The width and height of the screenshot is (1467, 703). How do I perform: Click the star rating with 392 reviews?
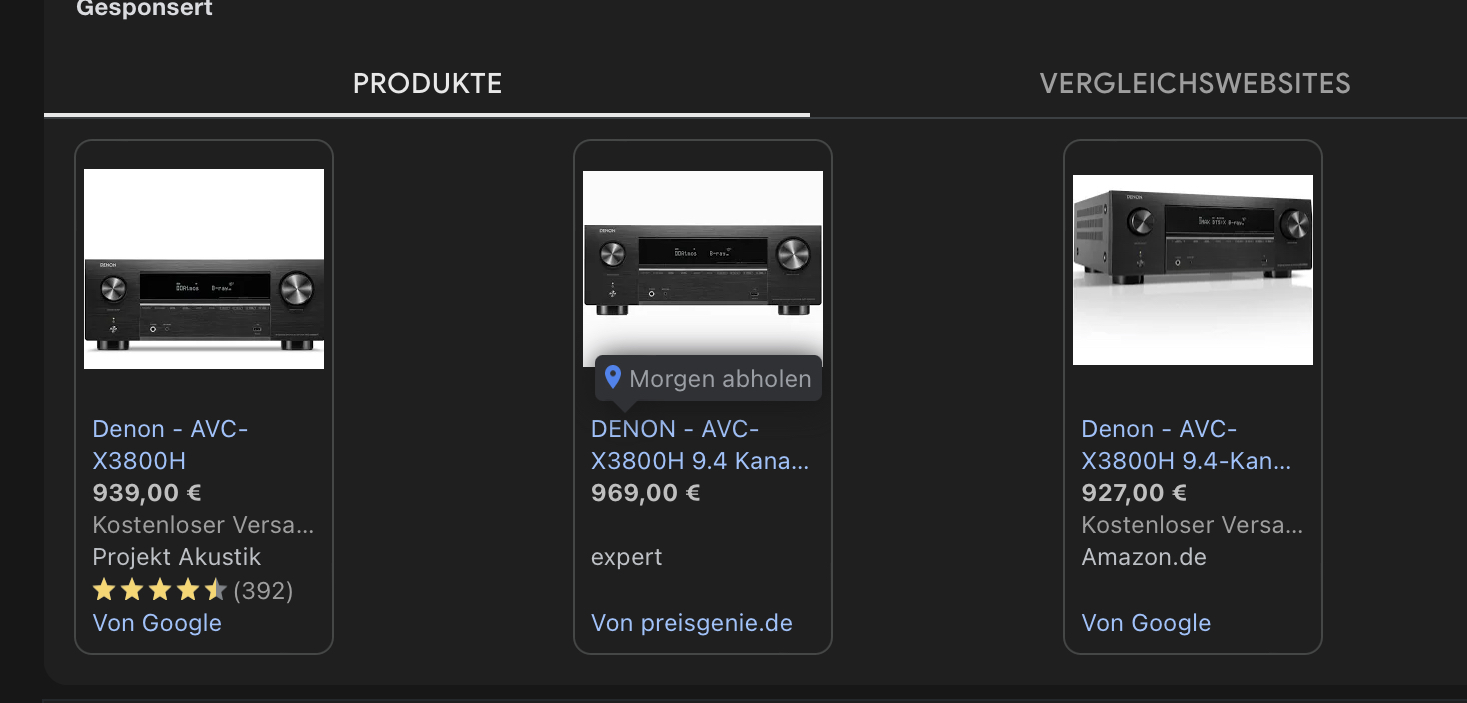point(192,590)
